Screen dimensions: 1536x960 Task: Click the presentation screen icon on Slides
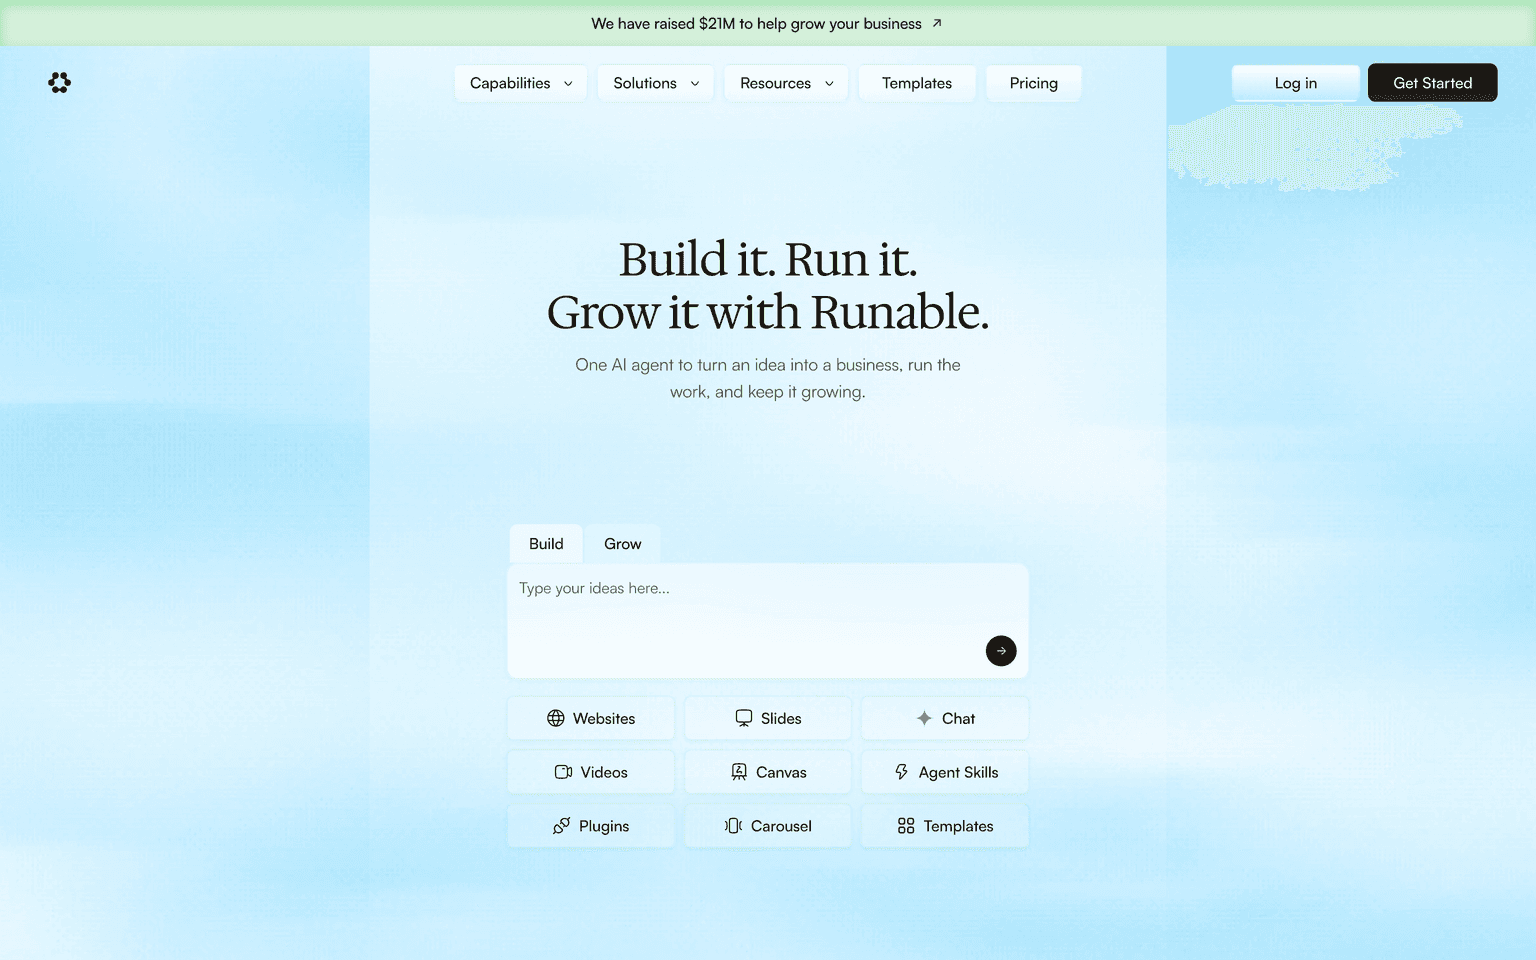pos(744,718)
